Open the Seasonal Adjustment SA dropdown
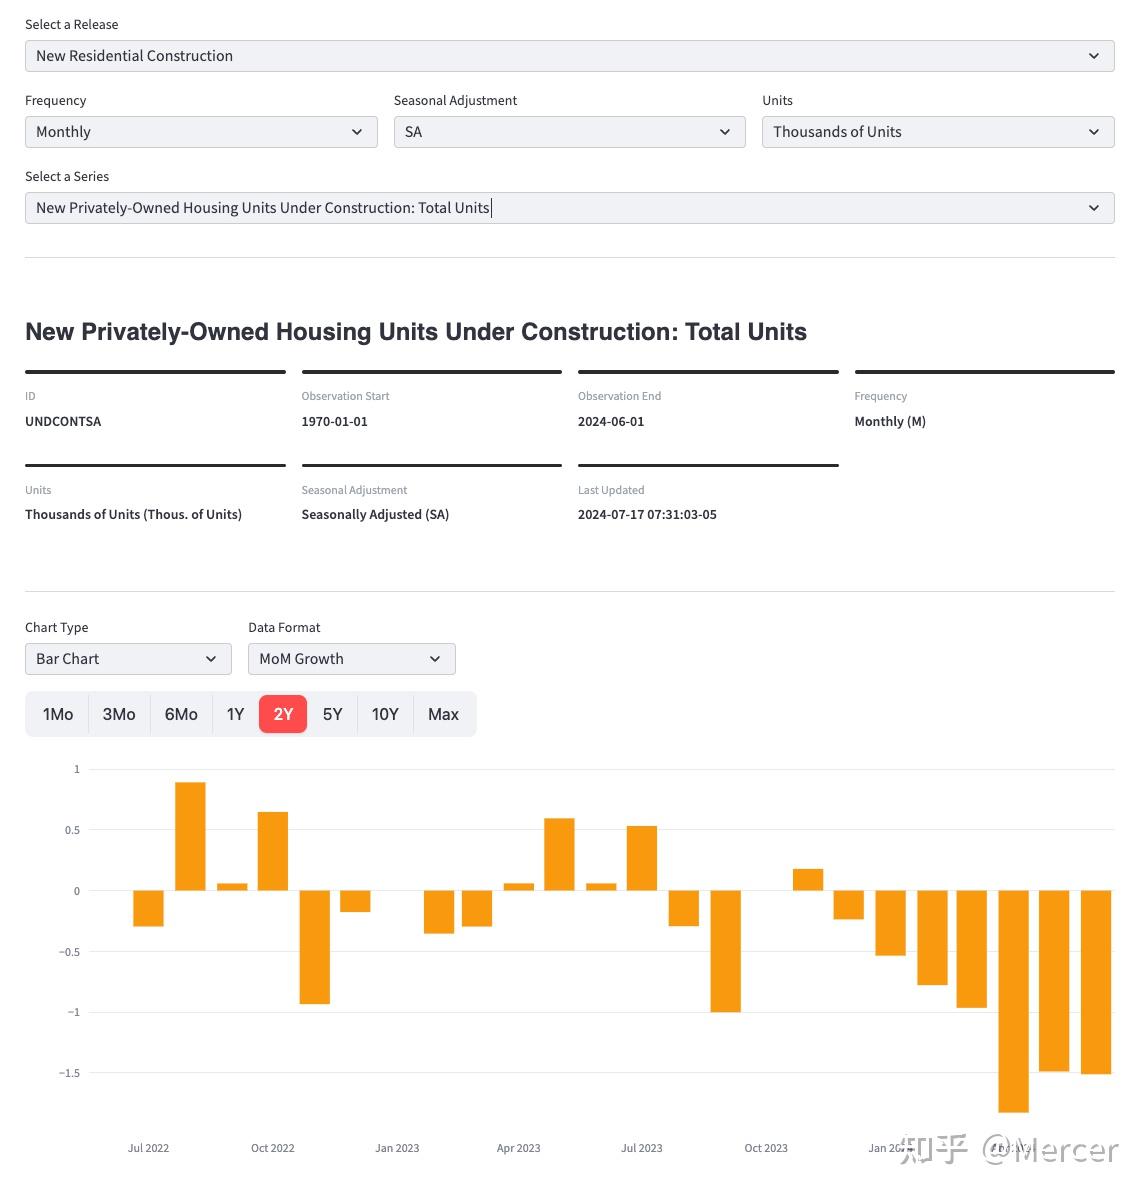1147x1195 pixels. point(568,132)
